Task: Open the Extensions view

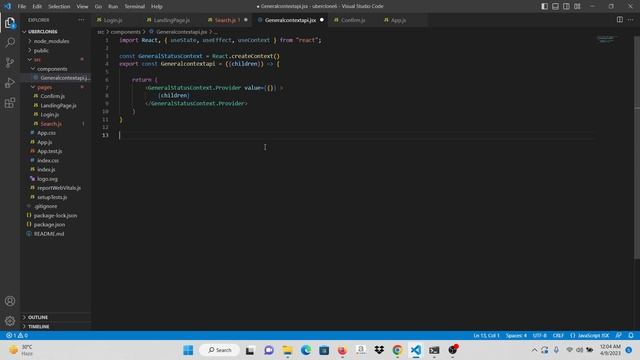Action: pyautogui.click(x=10, y=102)
